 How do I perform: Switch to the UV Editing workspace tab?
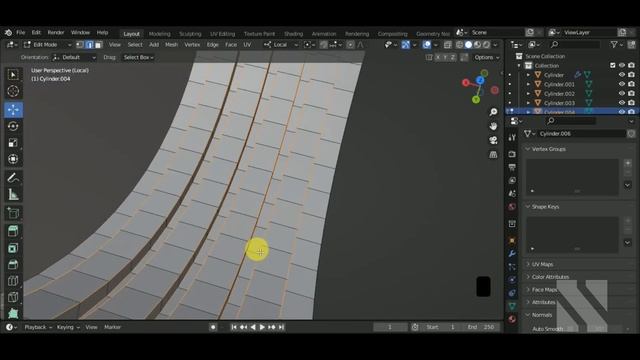click(222, 34)
